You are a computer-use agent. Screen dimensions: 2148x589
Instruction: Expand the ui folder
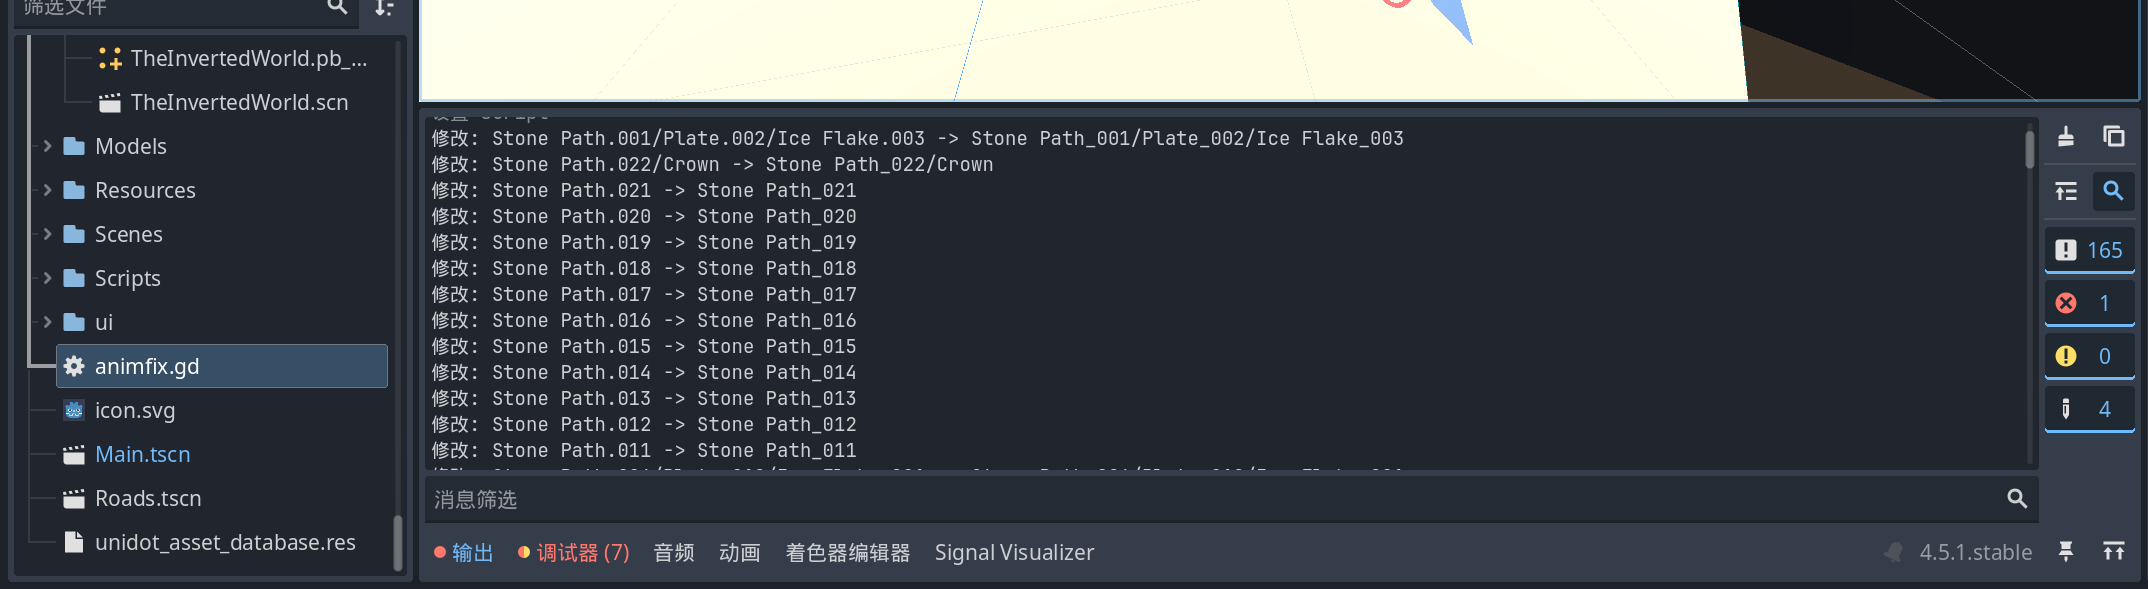pyautogui.click(x=46, y=322)
